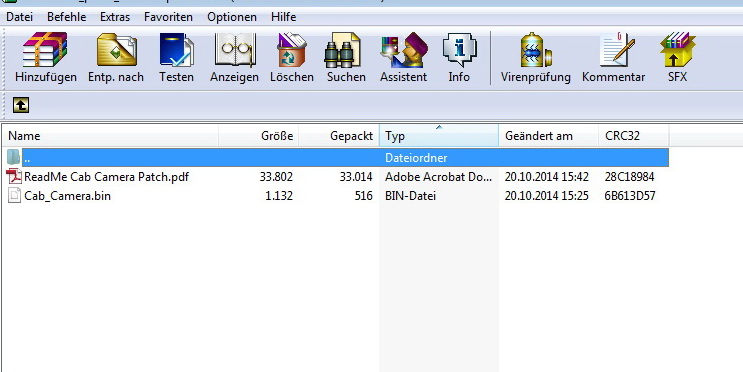Sort files by Größe column

(259, 136)
